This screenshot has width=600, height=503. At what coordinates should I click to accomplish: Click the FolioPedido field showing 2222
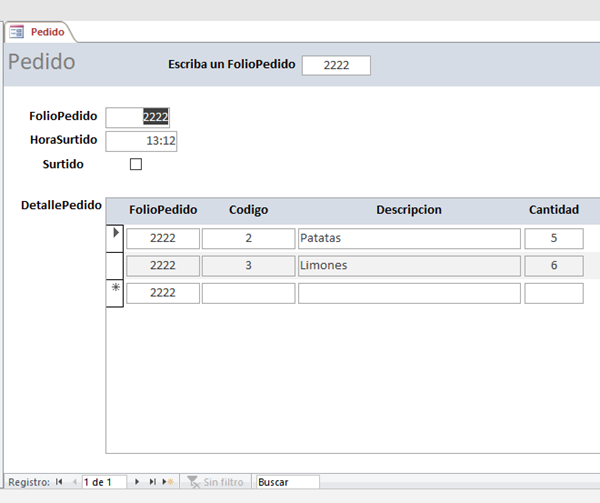[x=140, y=117]
